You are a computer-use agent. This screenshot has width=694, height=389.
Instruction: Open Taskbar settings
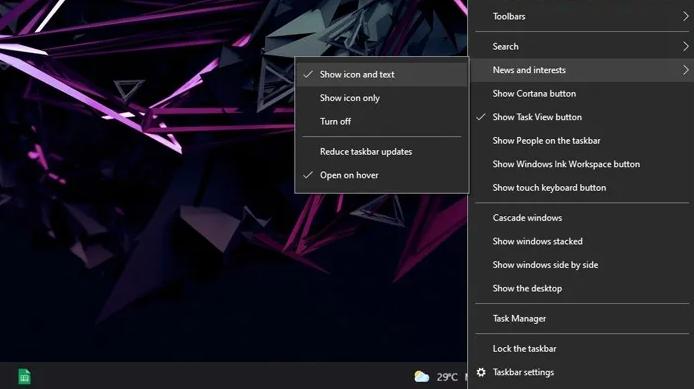pos(582,372)
